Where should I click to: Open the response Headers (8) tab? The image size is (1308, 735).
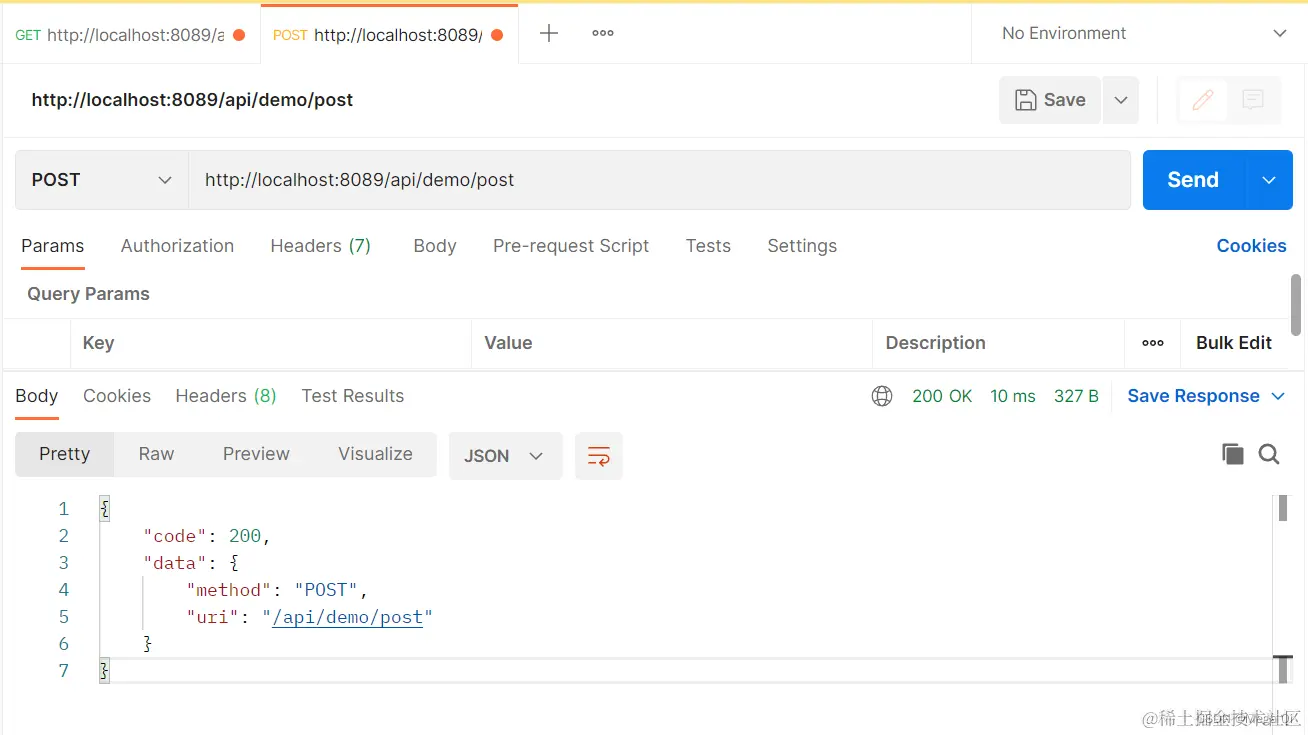[x=226, y=396]
